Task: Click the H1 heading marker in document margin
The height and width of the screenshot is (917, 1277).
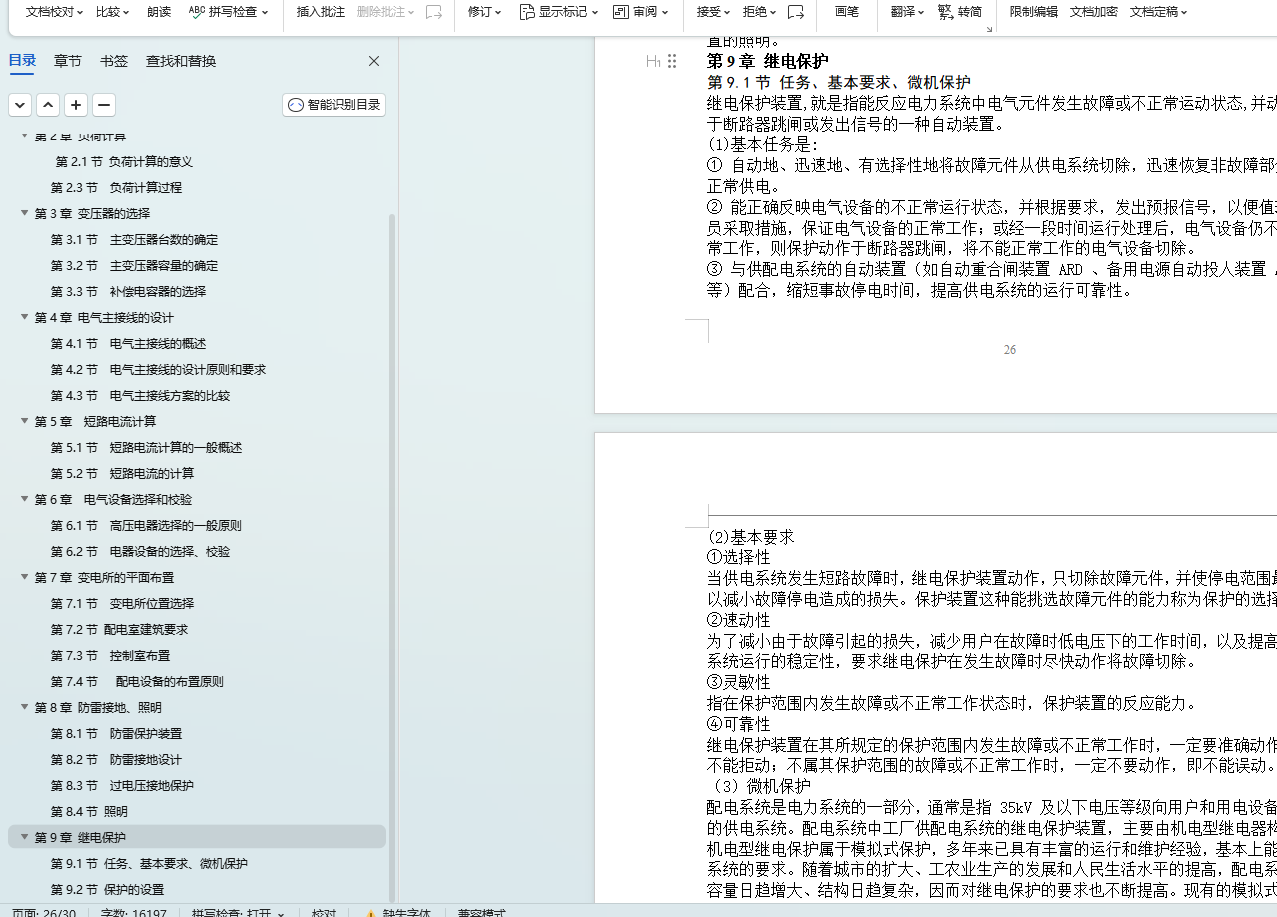Action: click(653, 61)
